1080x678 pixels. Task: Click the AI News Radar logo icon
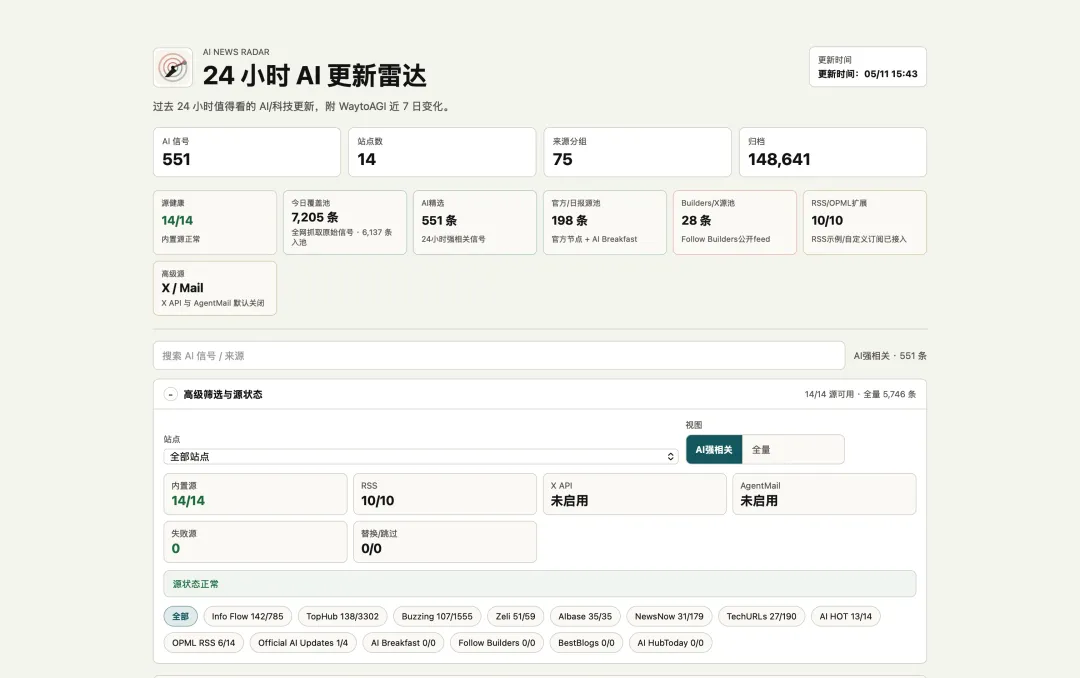point(173,68)
